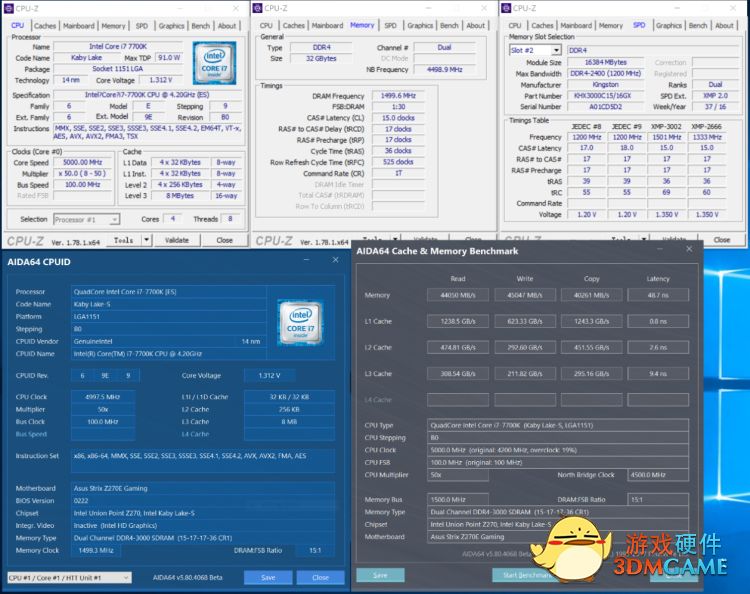Image resolution: width=750 pixels, height=594 pixels.
Task: Click the Max TDP value 91.0 W
Action: (x=169, y=57)
